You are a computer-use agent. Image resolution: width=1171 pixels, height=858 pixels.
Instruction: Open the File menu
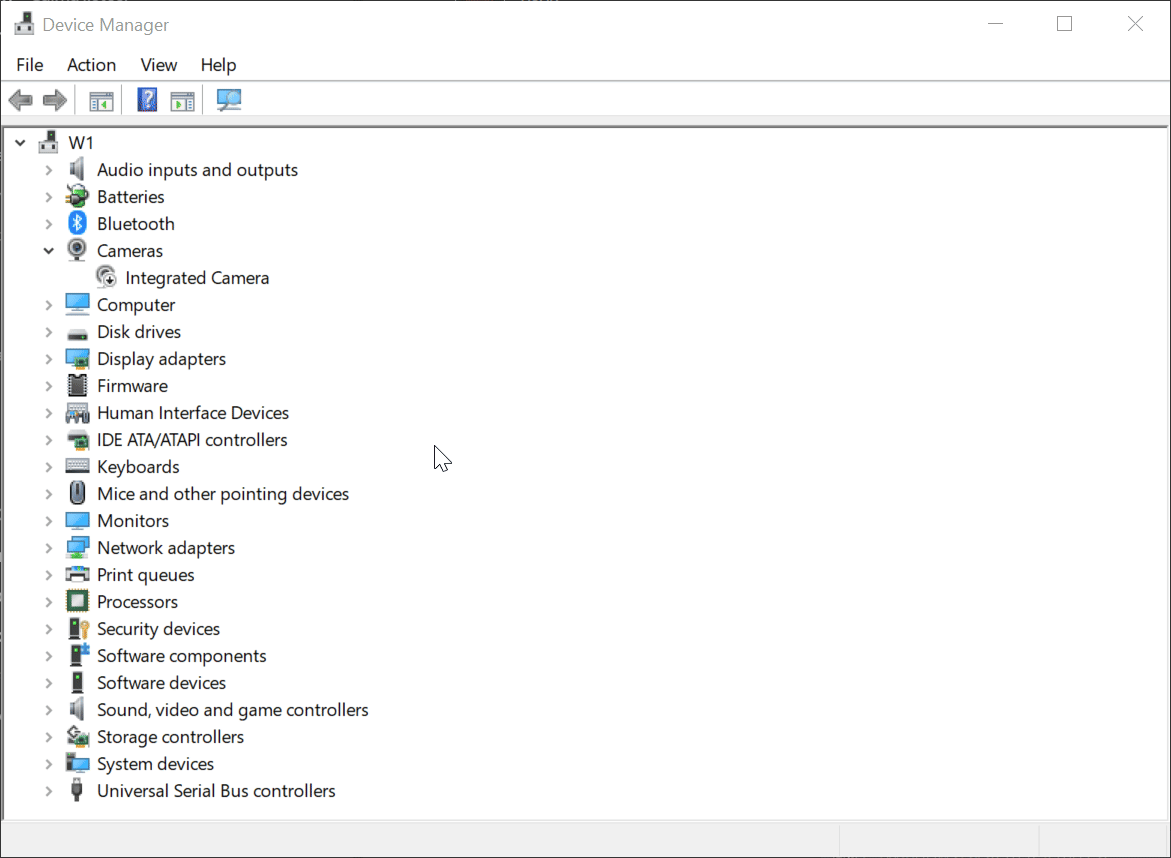[x=30, y=65]
